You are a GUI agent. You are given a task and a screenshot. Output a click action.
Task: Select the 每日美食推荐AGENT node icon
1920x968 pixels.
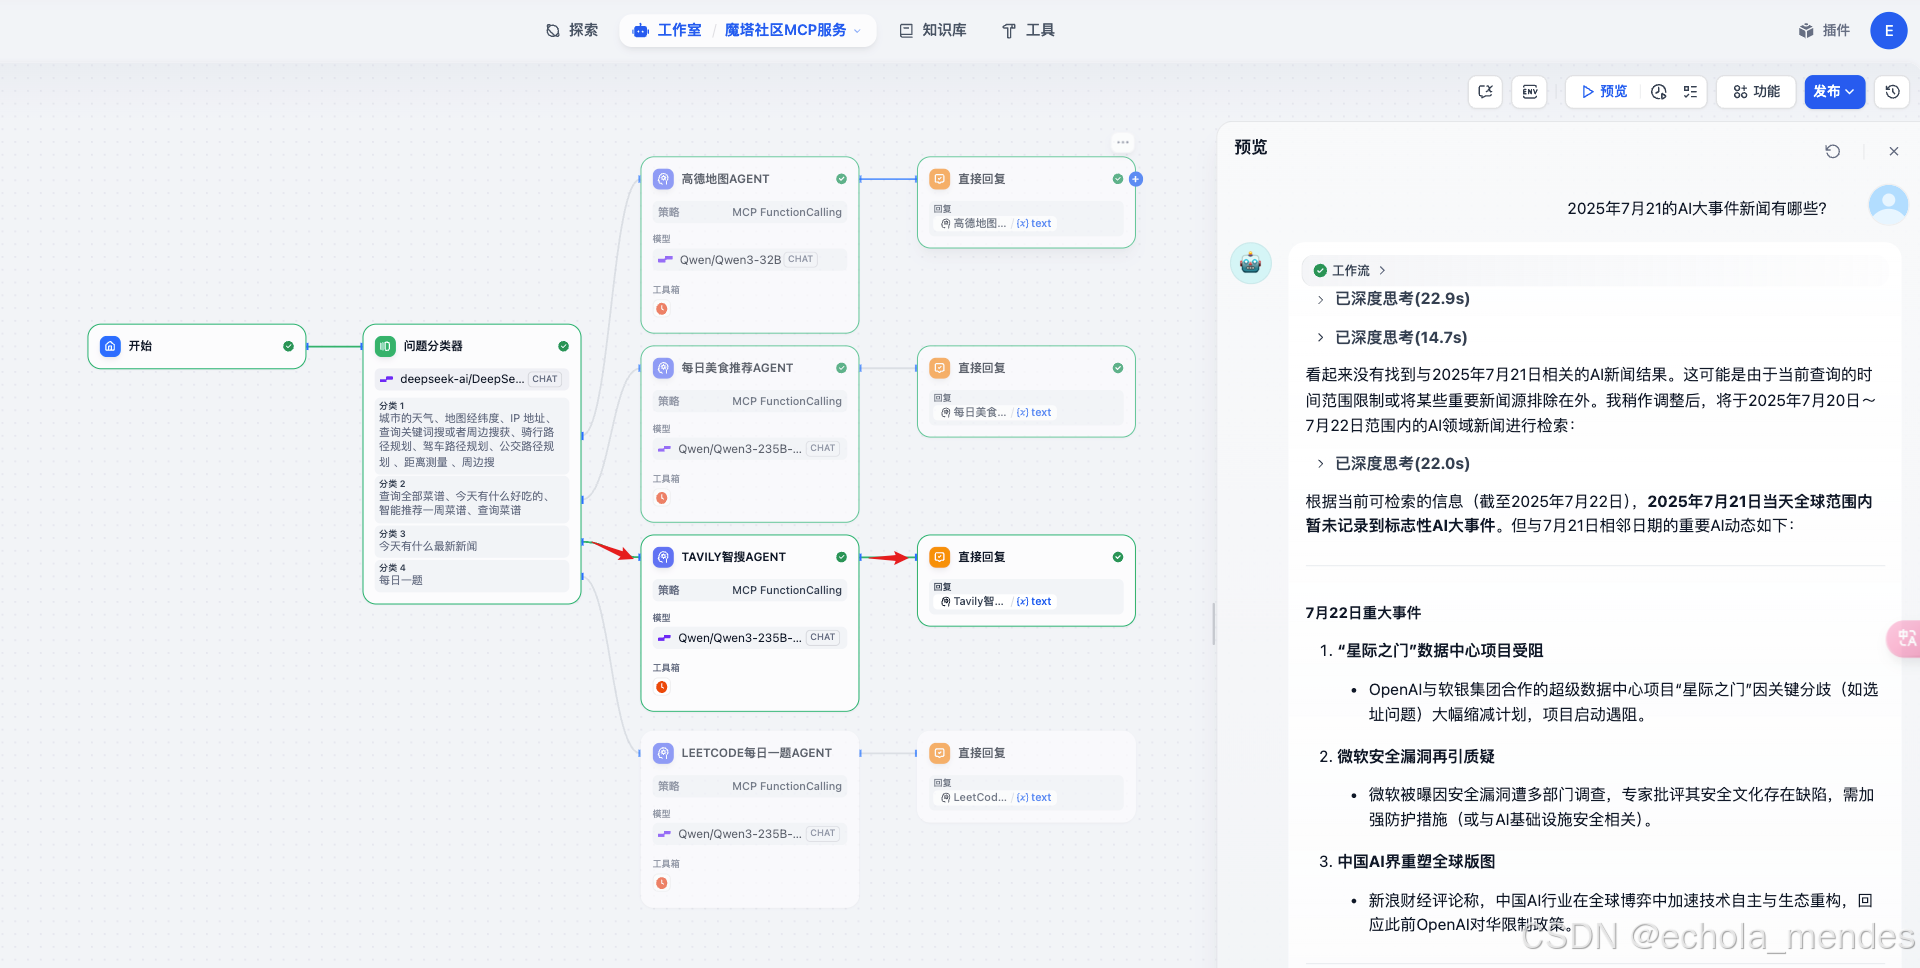tap(663, 368)
